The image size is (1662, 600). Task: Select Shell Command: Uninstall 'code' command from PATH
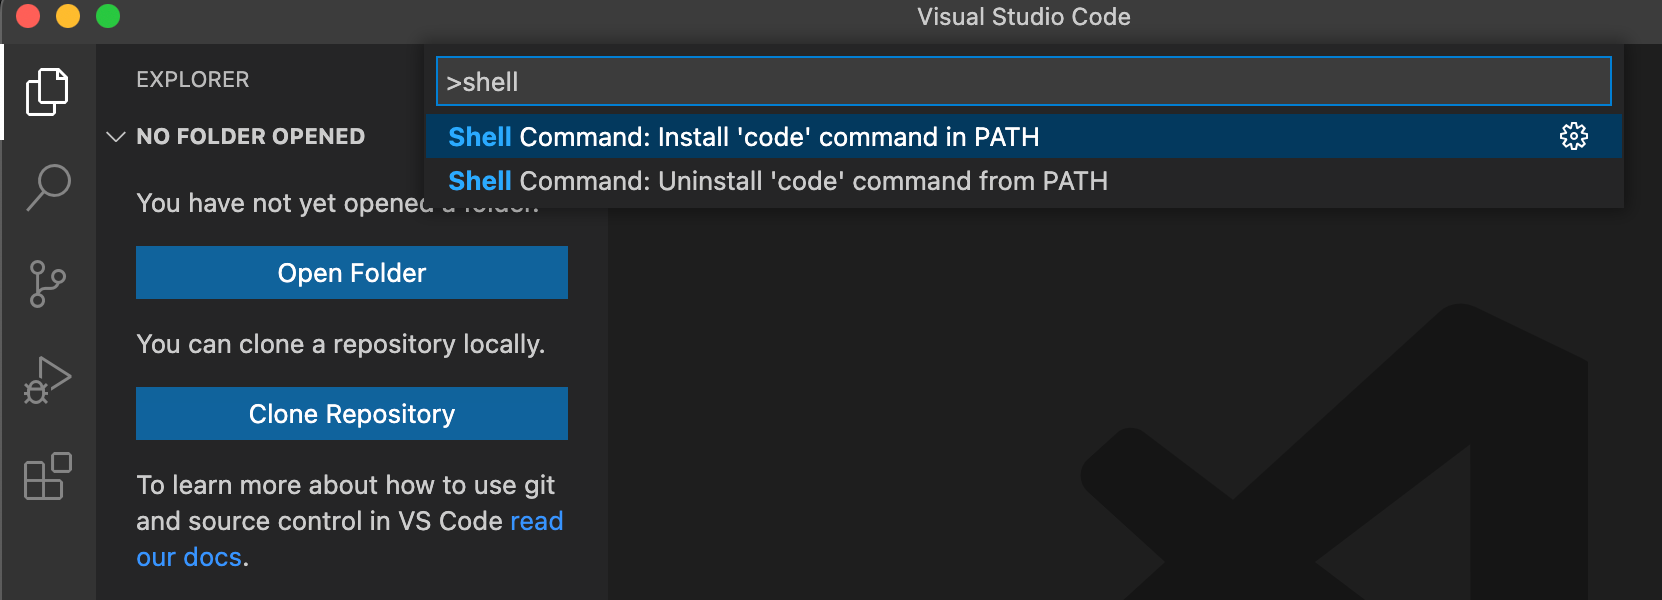click(1023, 181)
